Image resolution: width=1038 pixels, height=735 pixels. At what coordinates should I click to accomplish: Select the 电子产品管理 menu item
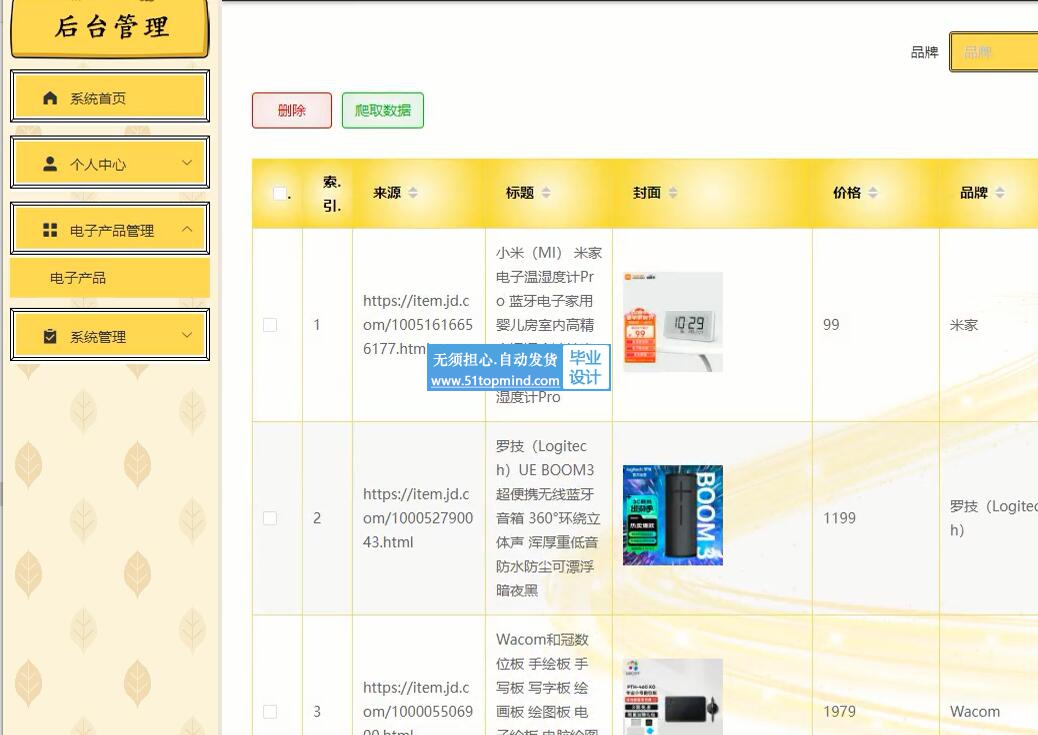click(110, 229)
